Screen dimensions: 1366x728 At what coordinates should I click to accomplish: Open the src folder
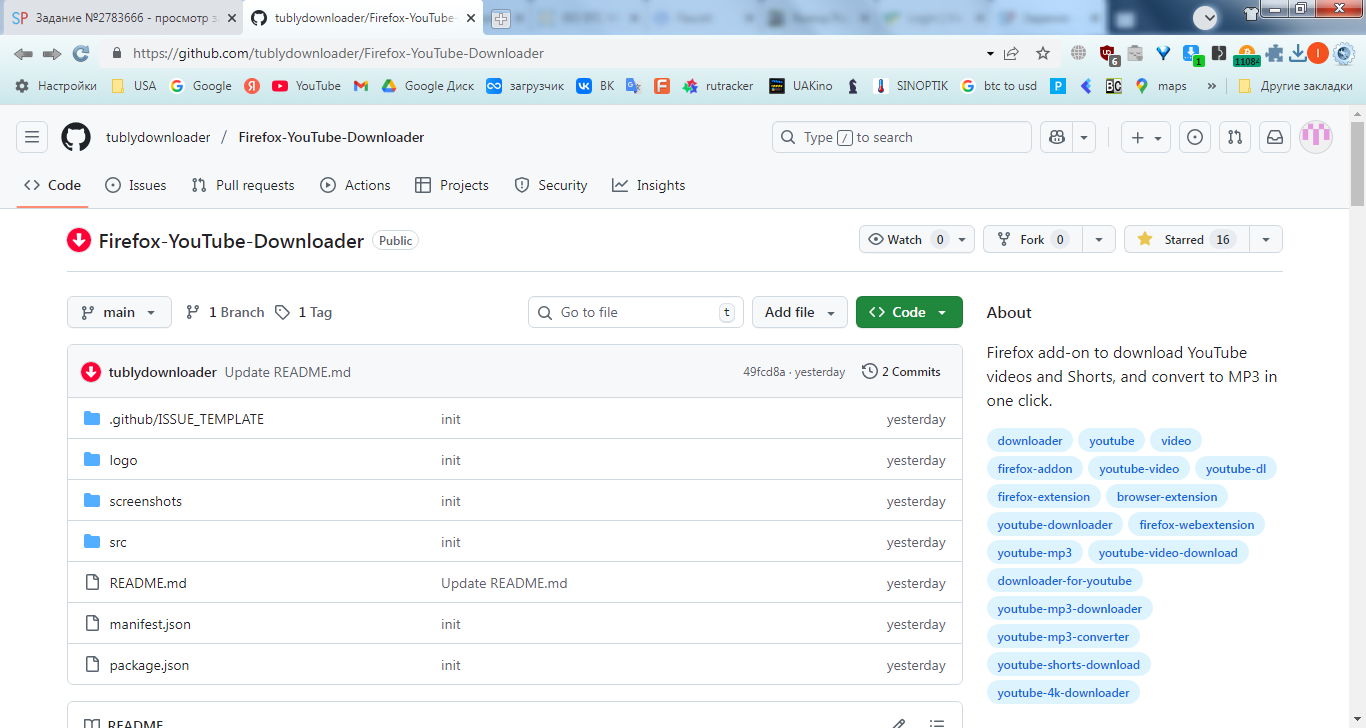[118, 542]
